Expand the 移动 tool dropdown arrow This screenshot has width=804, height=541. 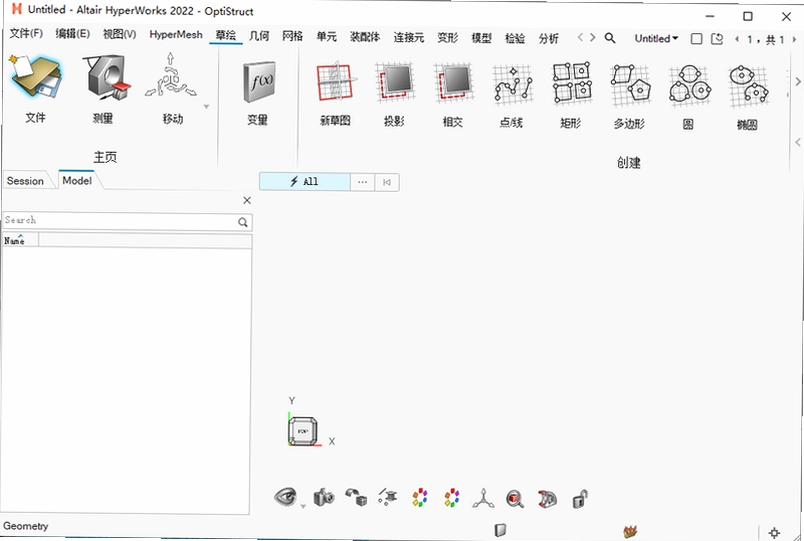click(206, 107)
